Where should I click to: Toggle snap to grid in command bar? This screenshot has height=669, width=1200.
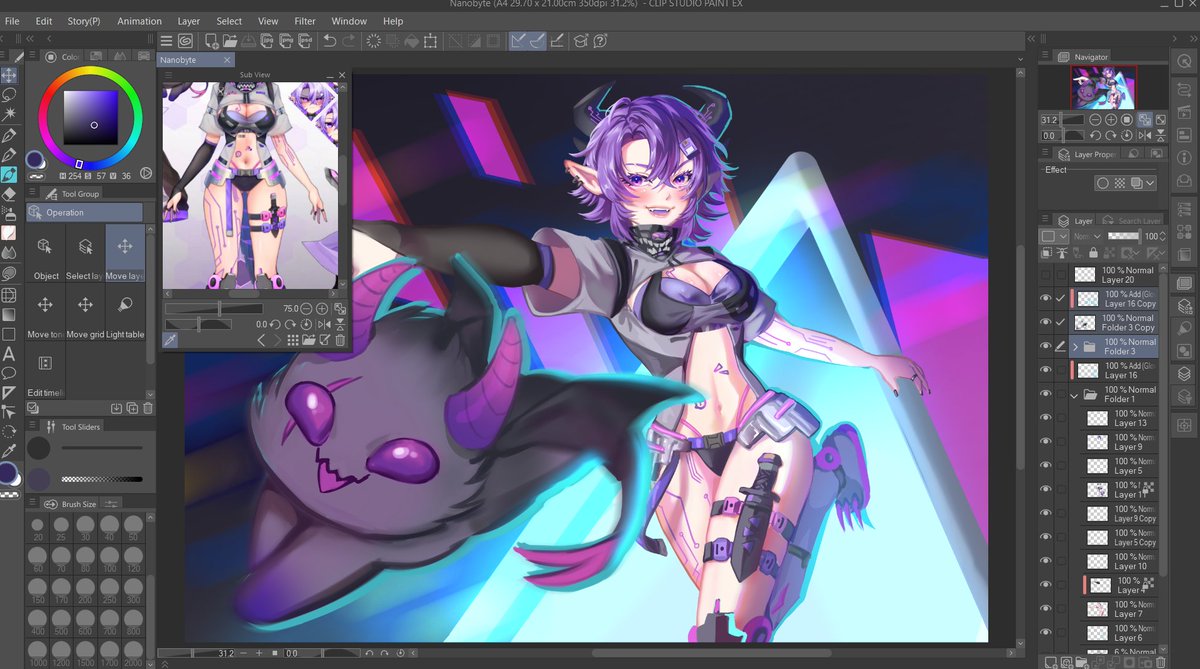557,41
